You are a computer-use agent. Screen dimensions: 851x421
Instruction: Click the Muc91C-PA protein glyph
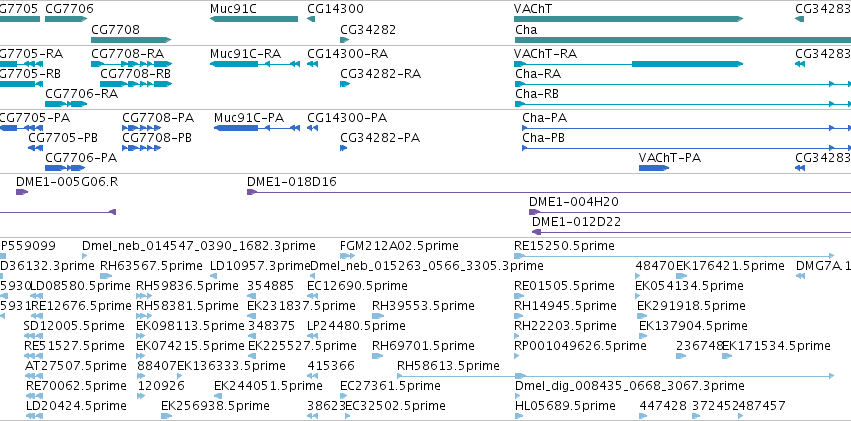(257, 128)
